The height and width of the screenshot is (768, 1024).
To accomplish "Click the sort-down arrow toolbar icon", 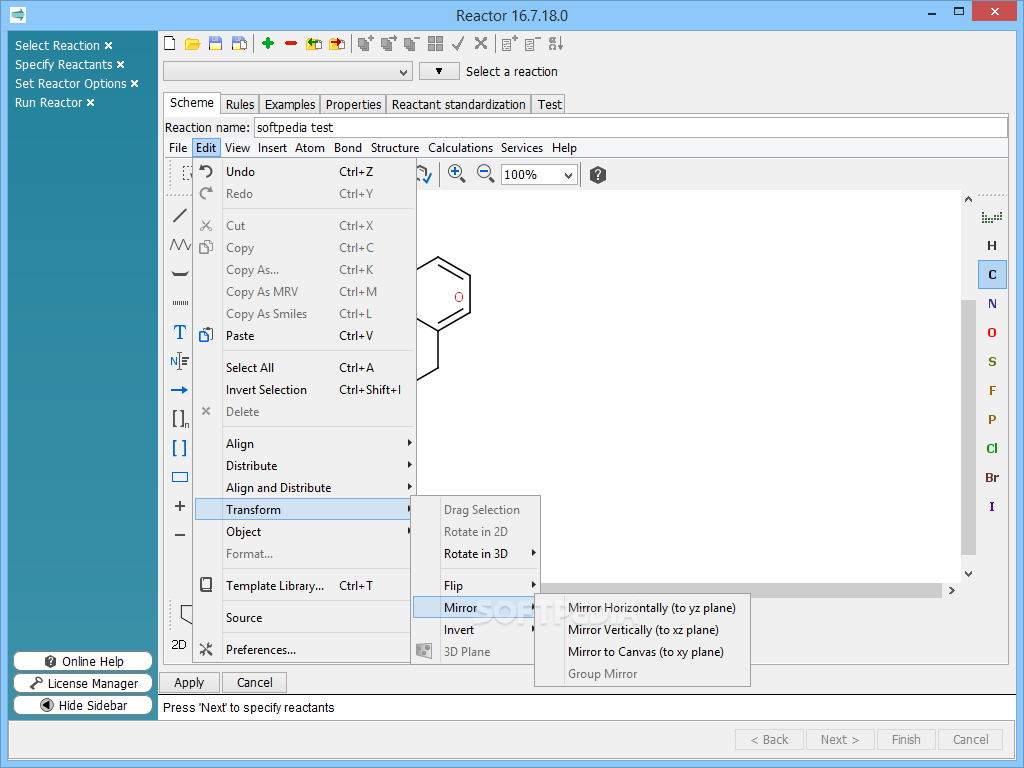I will pos(556,44).
